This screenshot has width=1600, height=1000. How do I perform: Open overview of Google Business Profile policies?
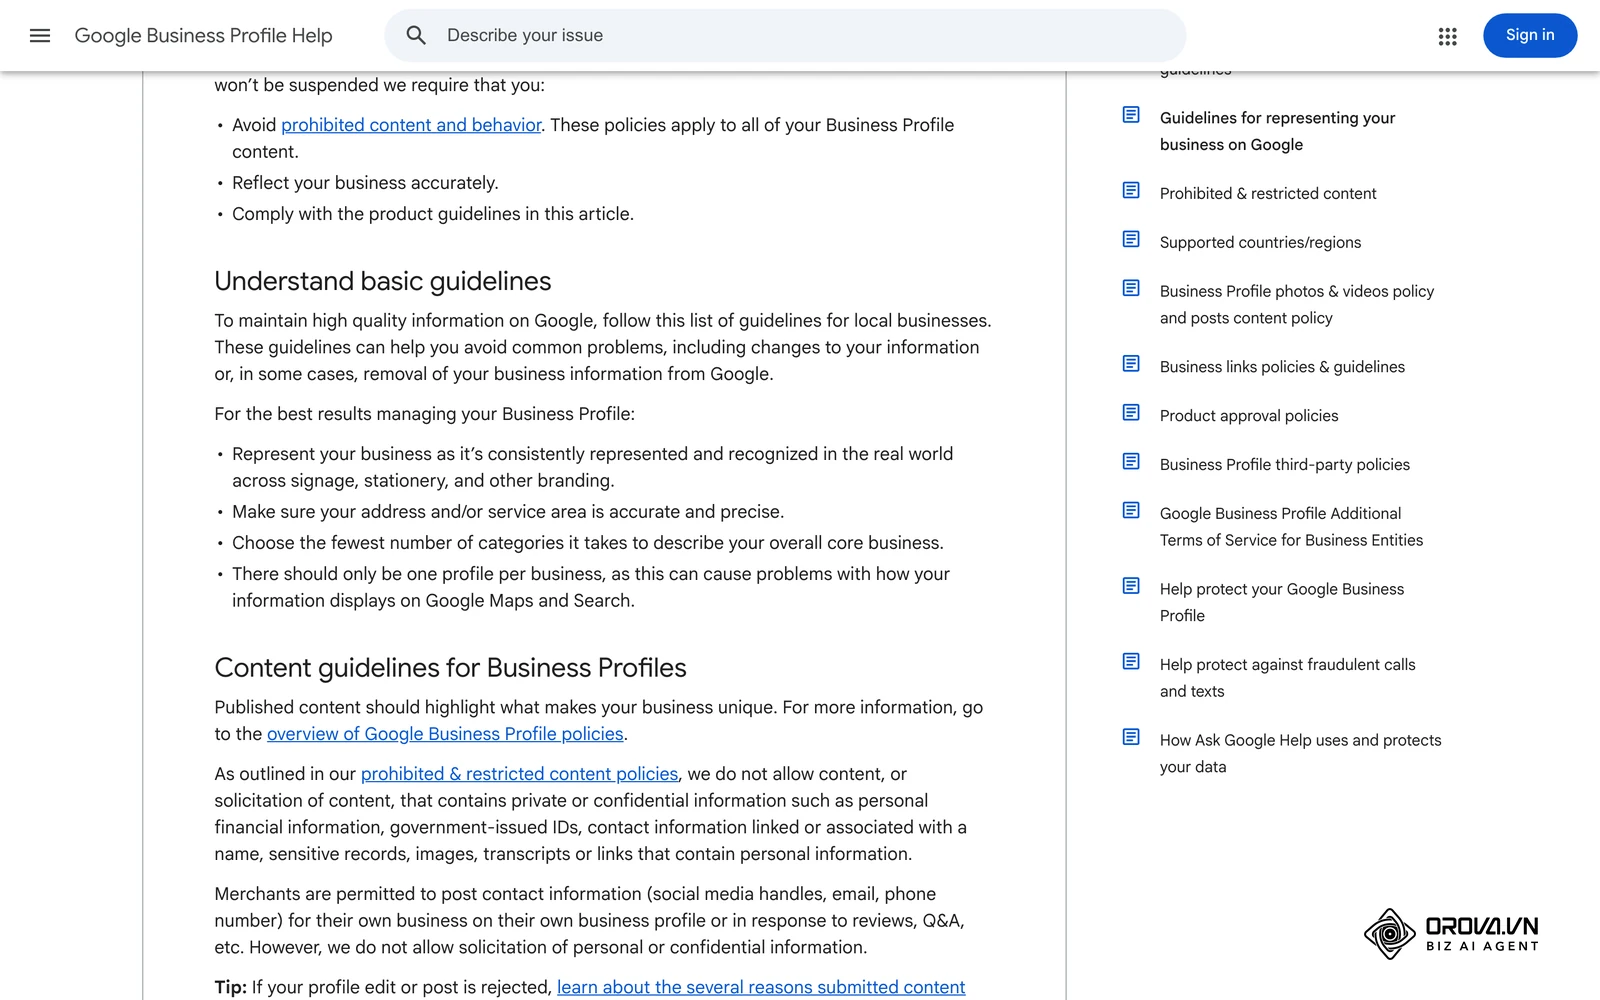coord(445,734)
